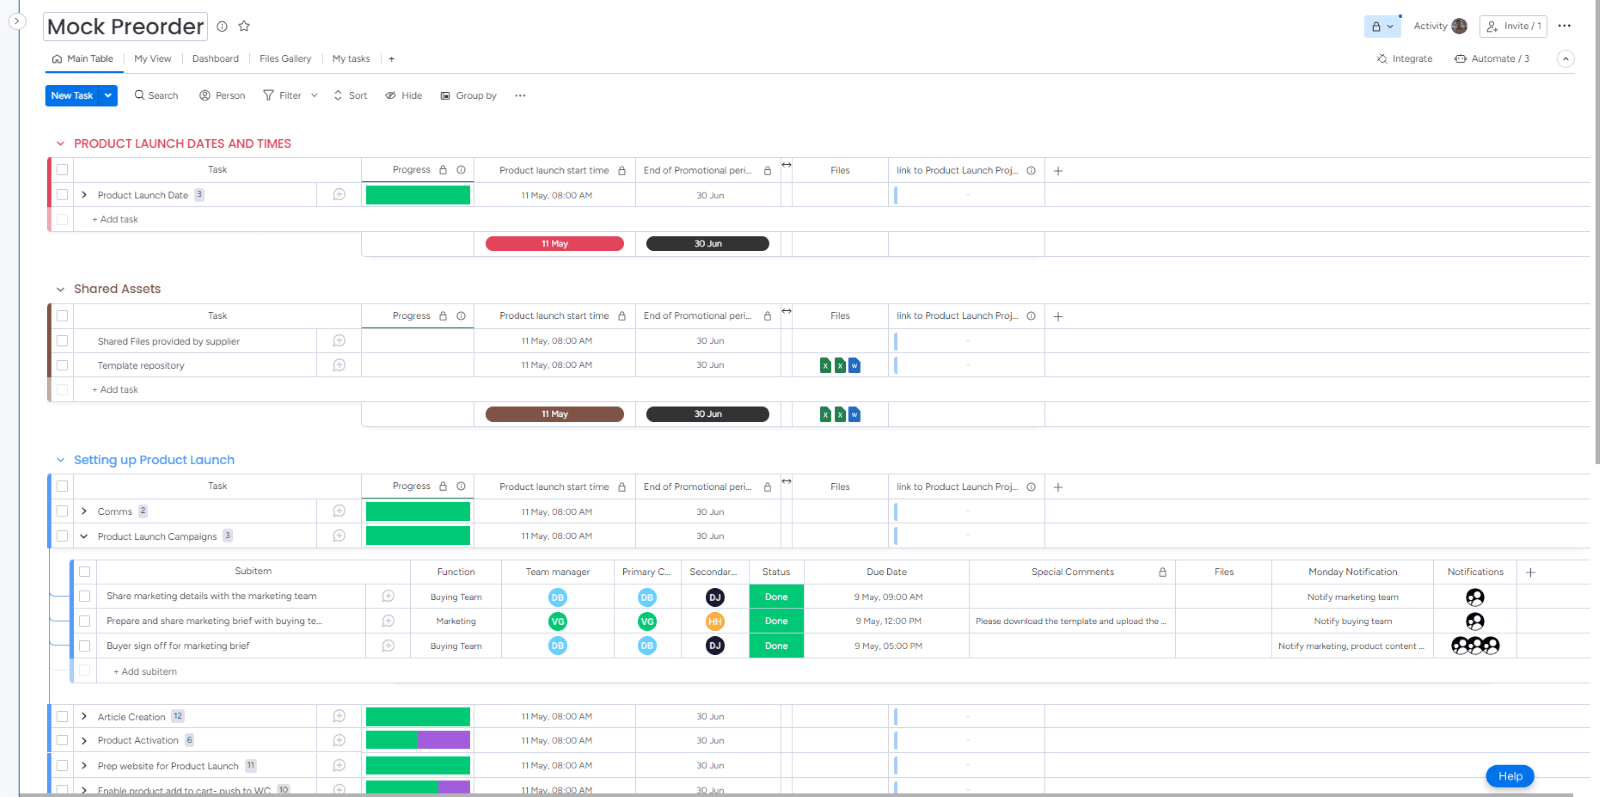Click the Invite button

pos(1512,26)
